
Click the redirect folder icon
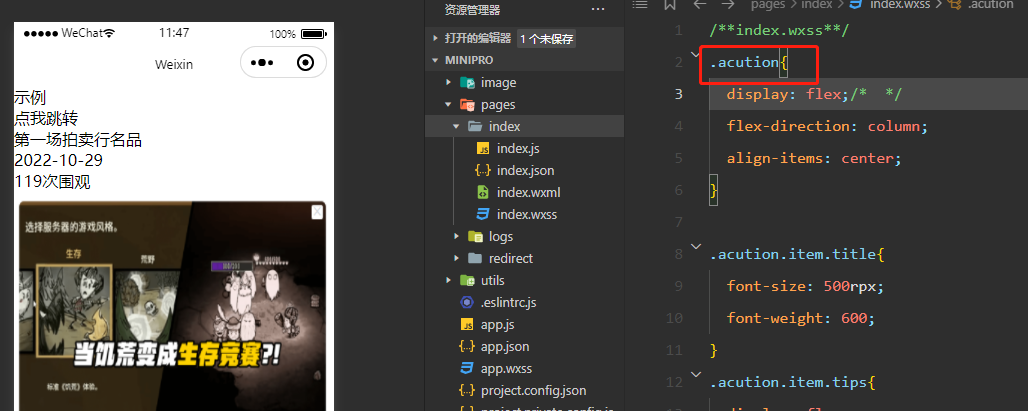[475, 258]
